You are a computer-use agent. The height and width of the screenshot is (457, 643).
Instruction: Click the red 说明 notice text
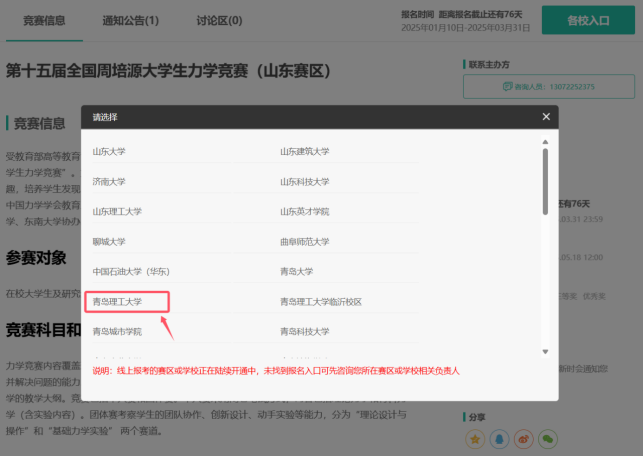(x=276, y=371)
